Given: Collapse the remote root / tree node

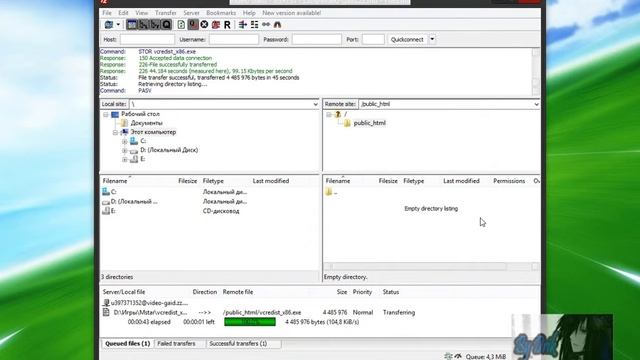Looking at the screenshot, I should point(329,115).
